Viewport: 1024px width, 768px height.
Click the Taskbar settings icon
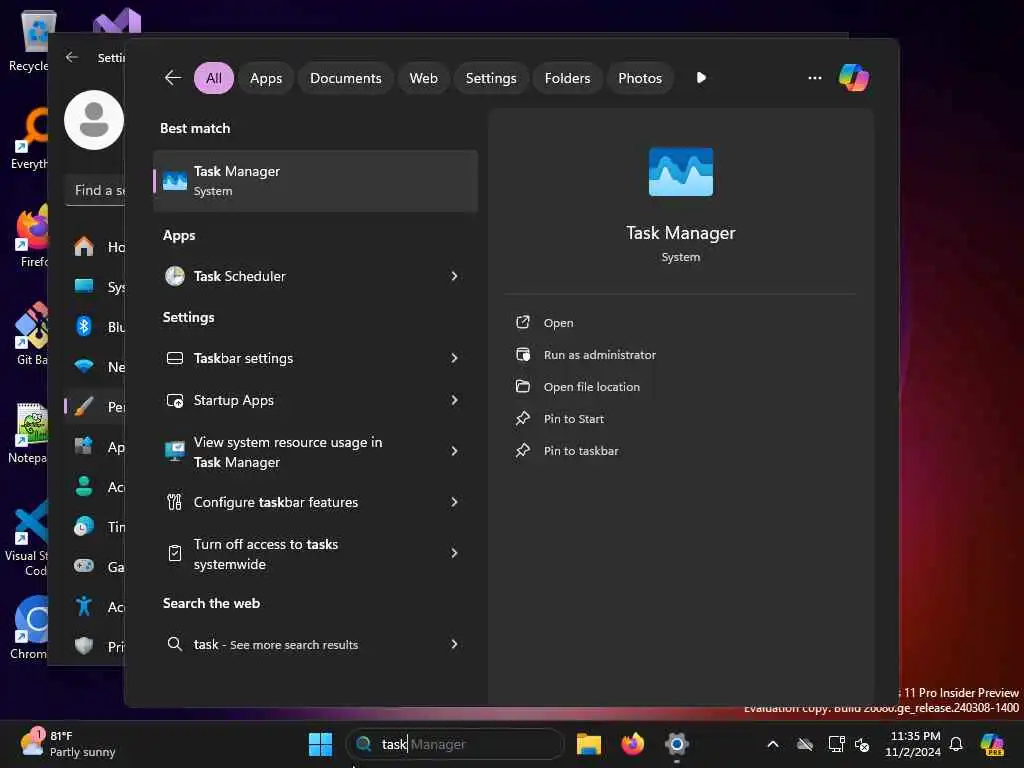click(174, 358)
